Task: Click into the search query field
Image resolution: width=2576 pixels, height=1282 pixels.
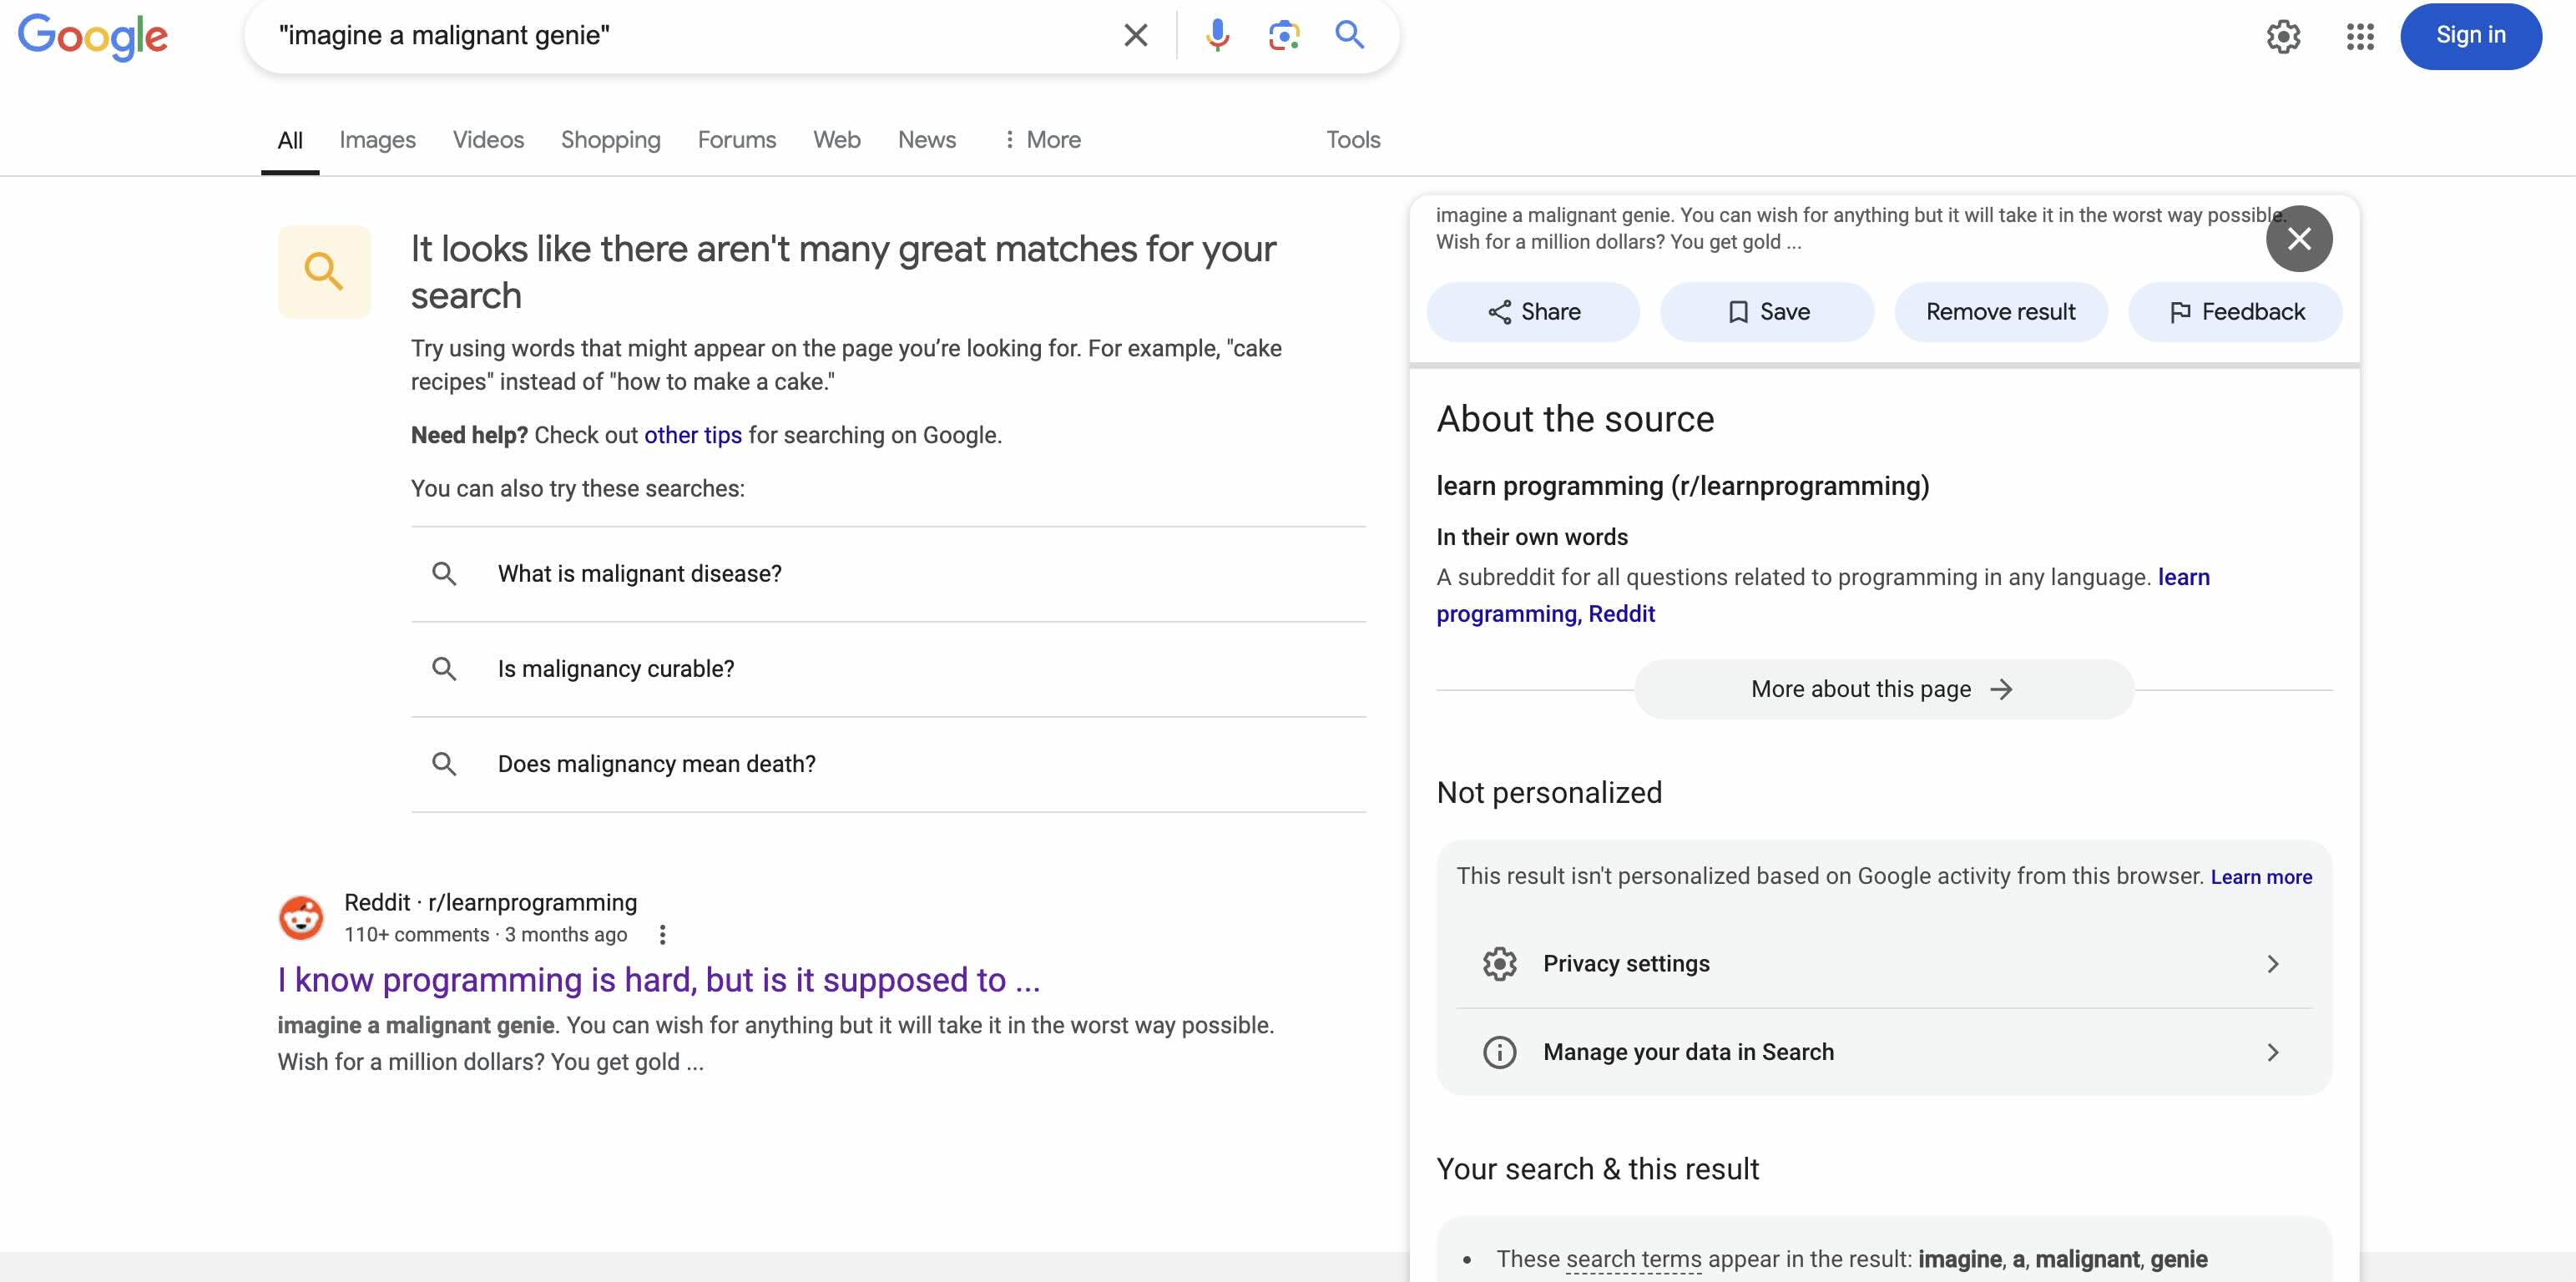Action: [690, 35]
